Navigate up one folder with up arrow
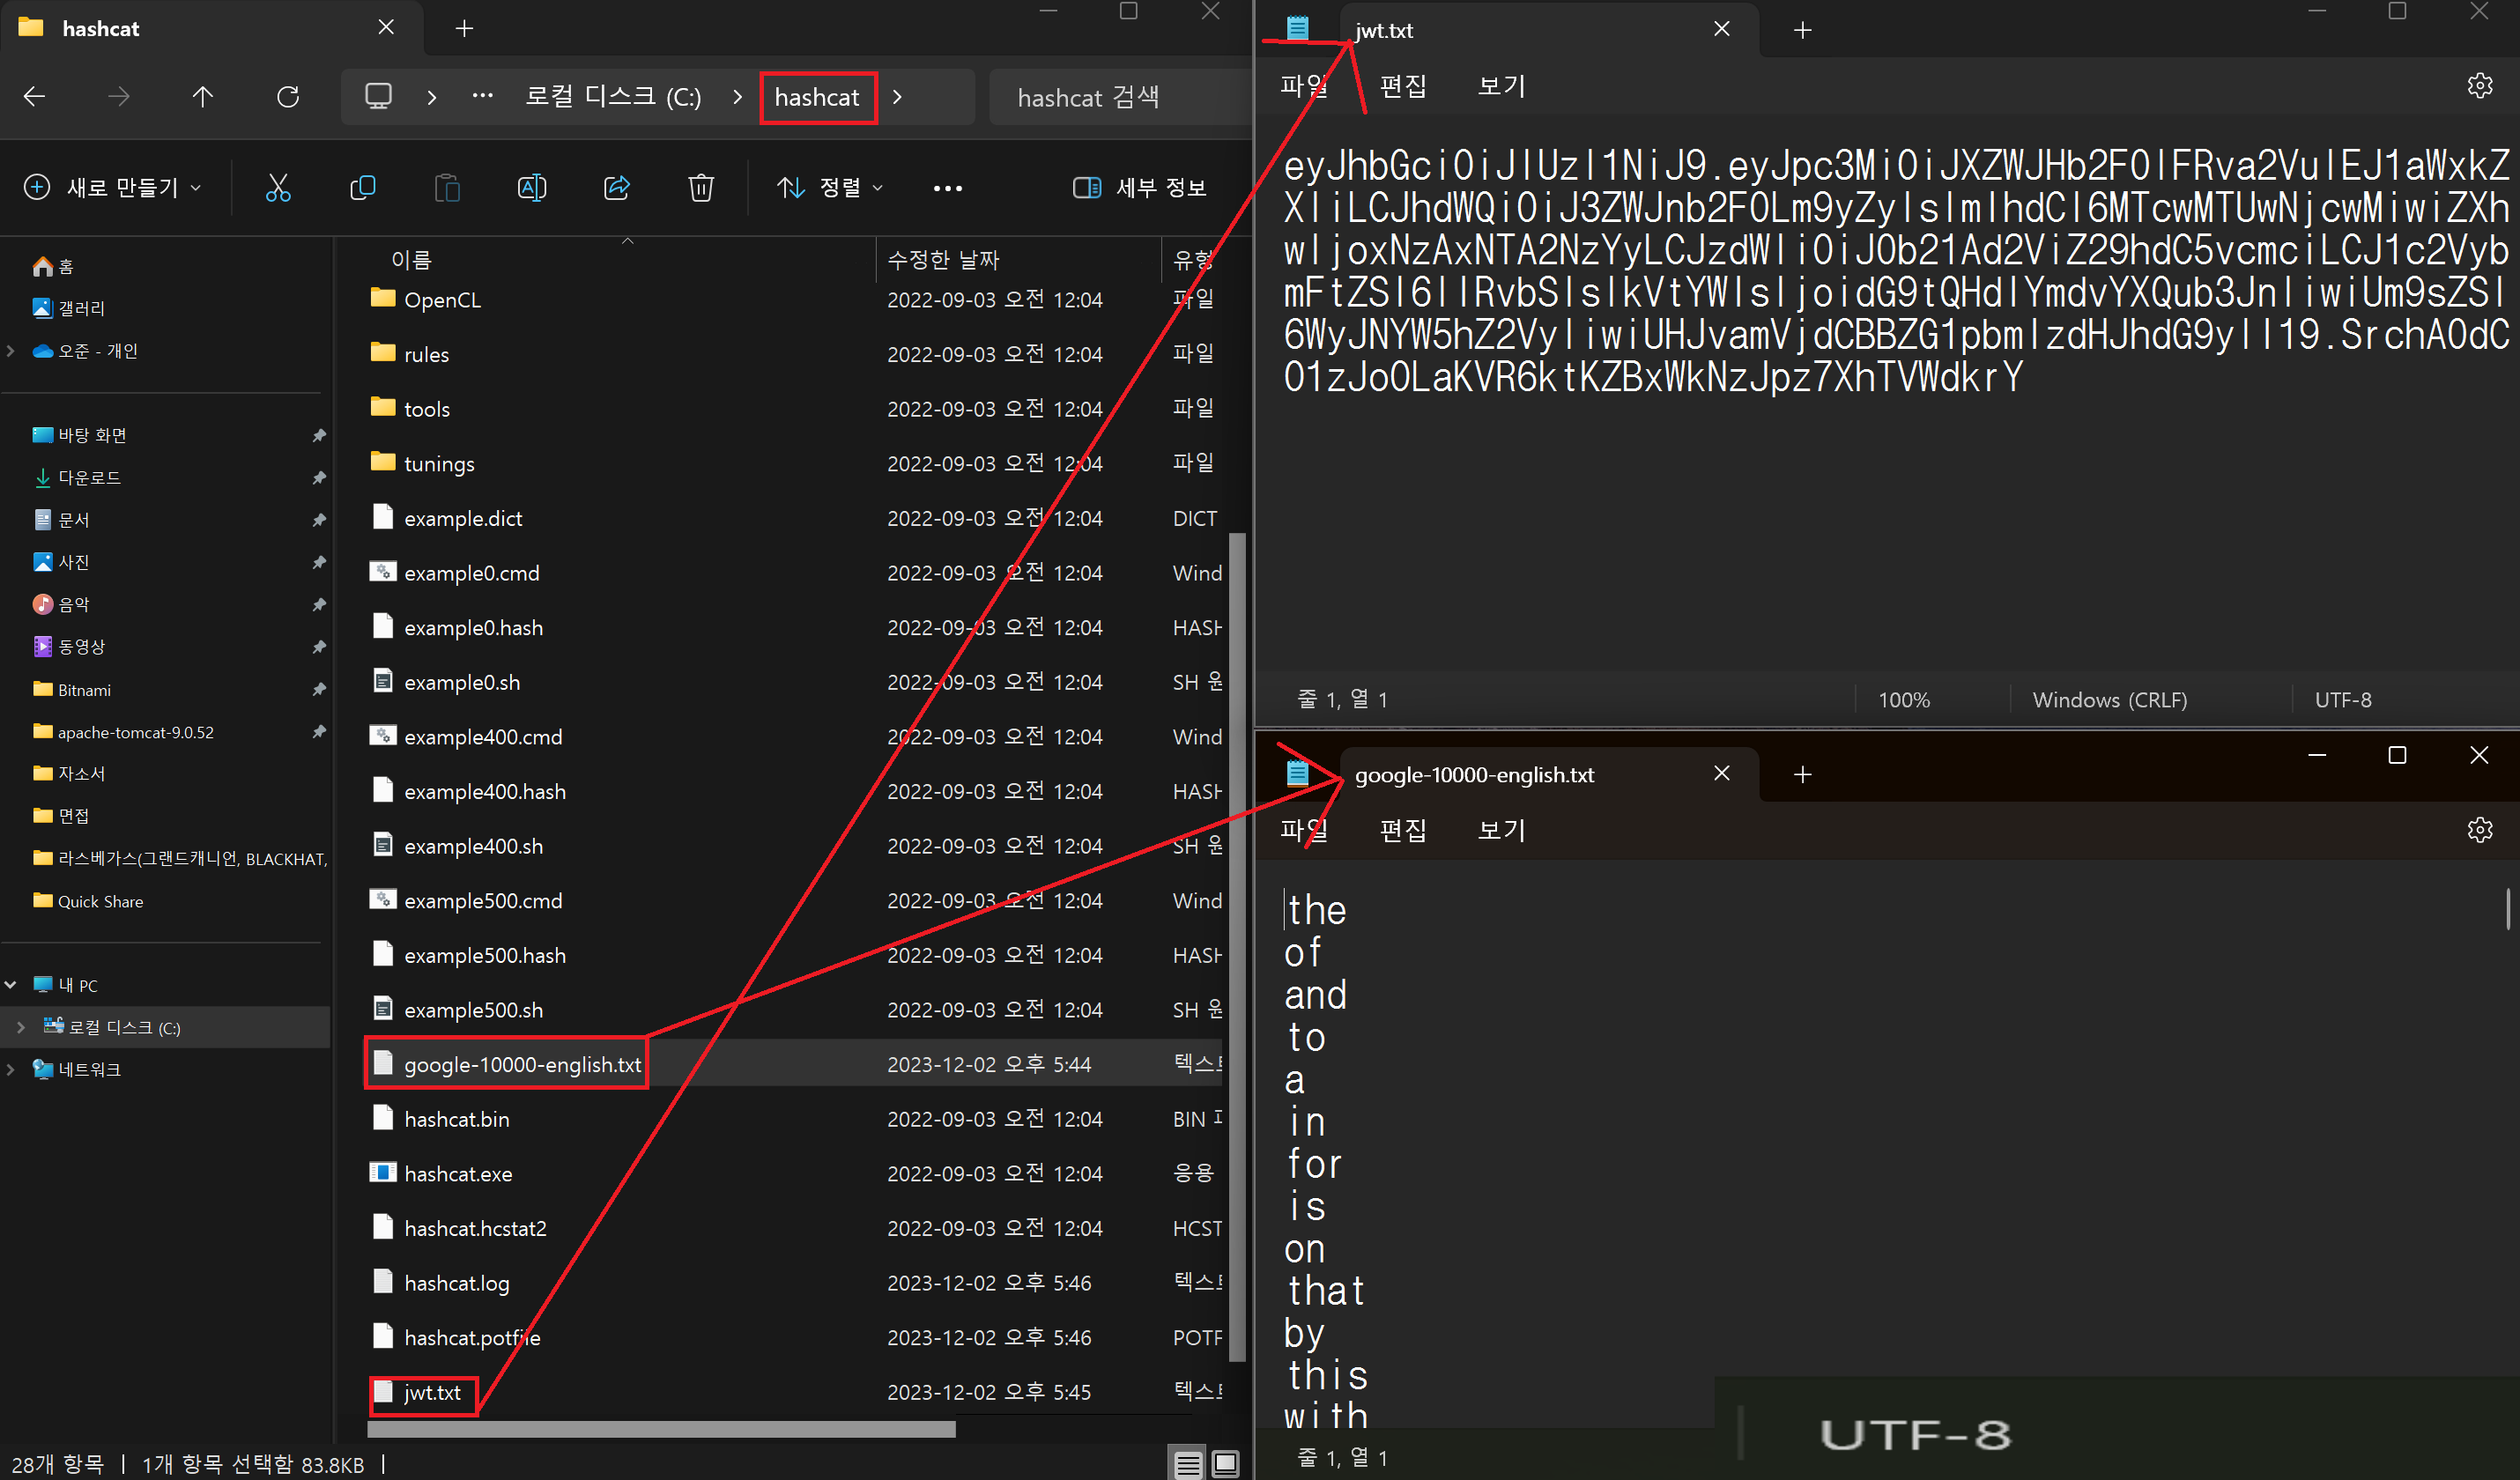Image resolution: width=2520 pixels, height=1480 pixels. pos(203,97)
